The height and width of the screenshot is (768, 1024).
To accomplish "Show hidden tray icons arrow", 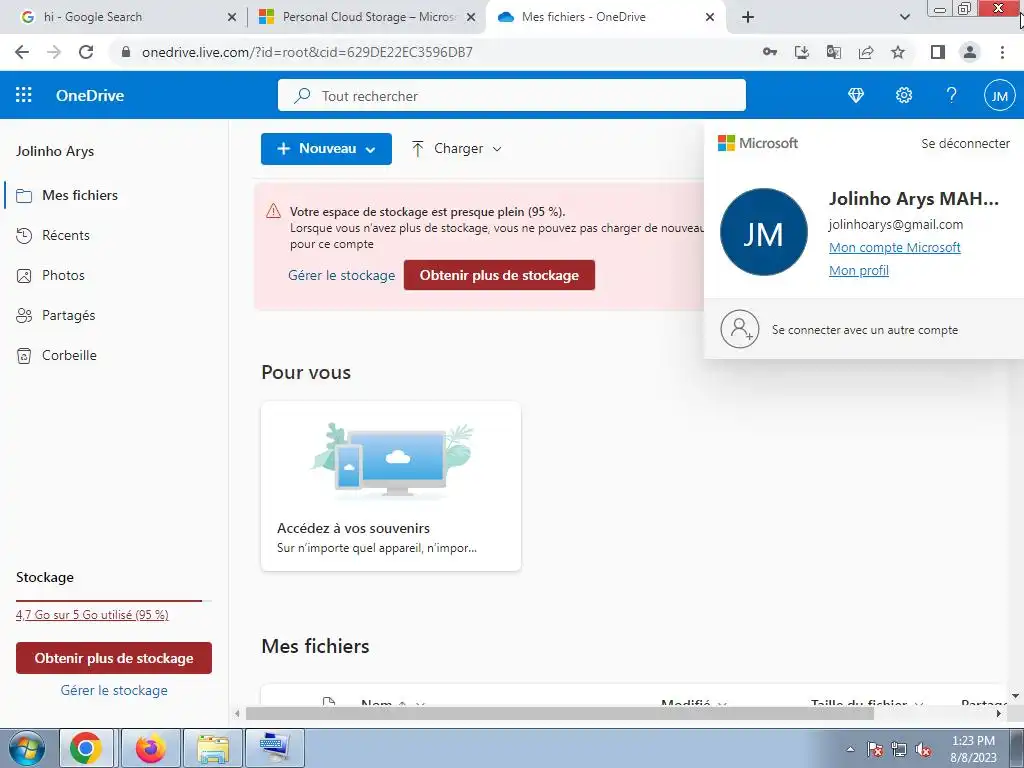I will [x=850, y=750].
